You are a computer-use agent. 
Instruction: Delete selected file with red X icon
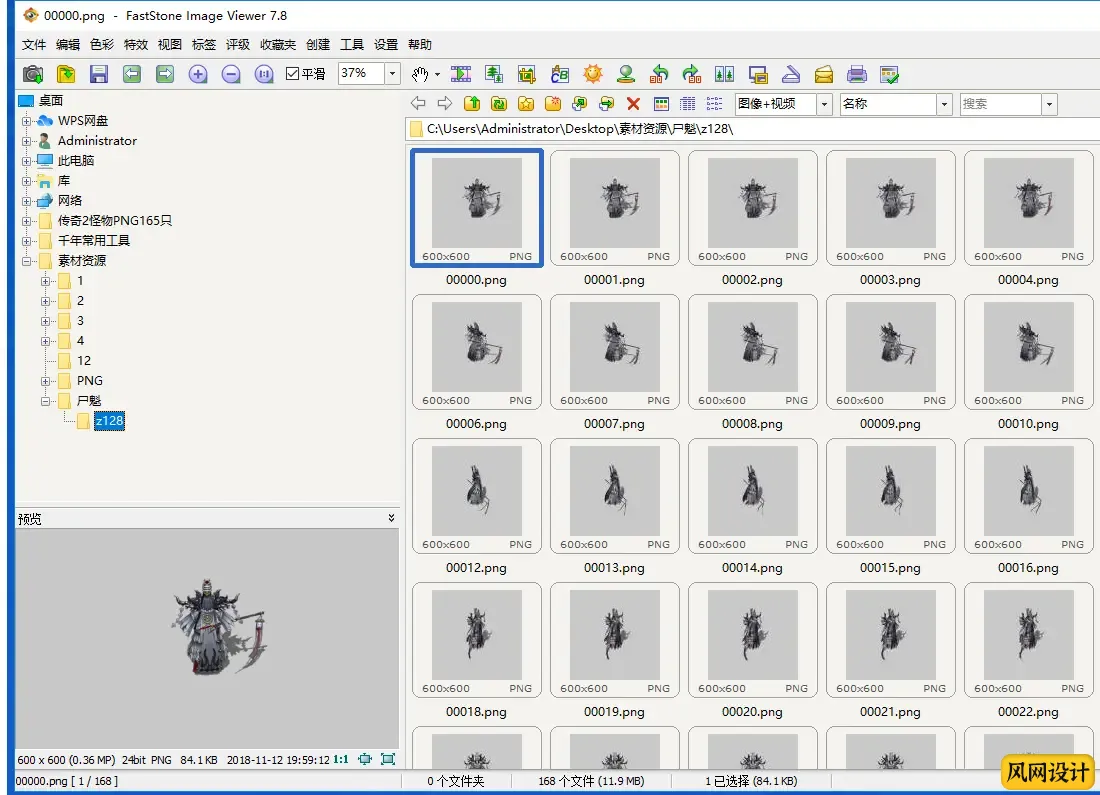[633, 104]
